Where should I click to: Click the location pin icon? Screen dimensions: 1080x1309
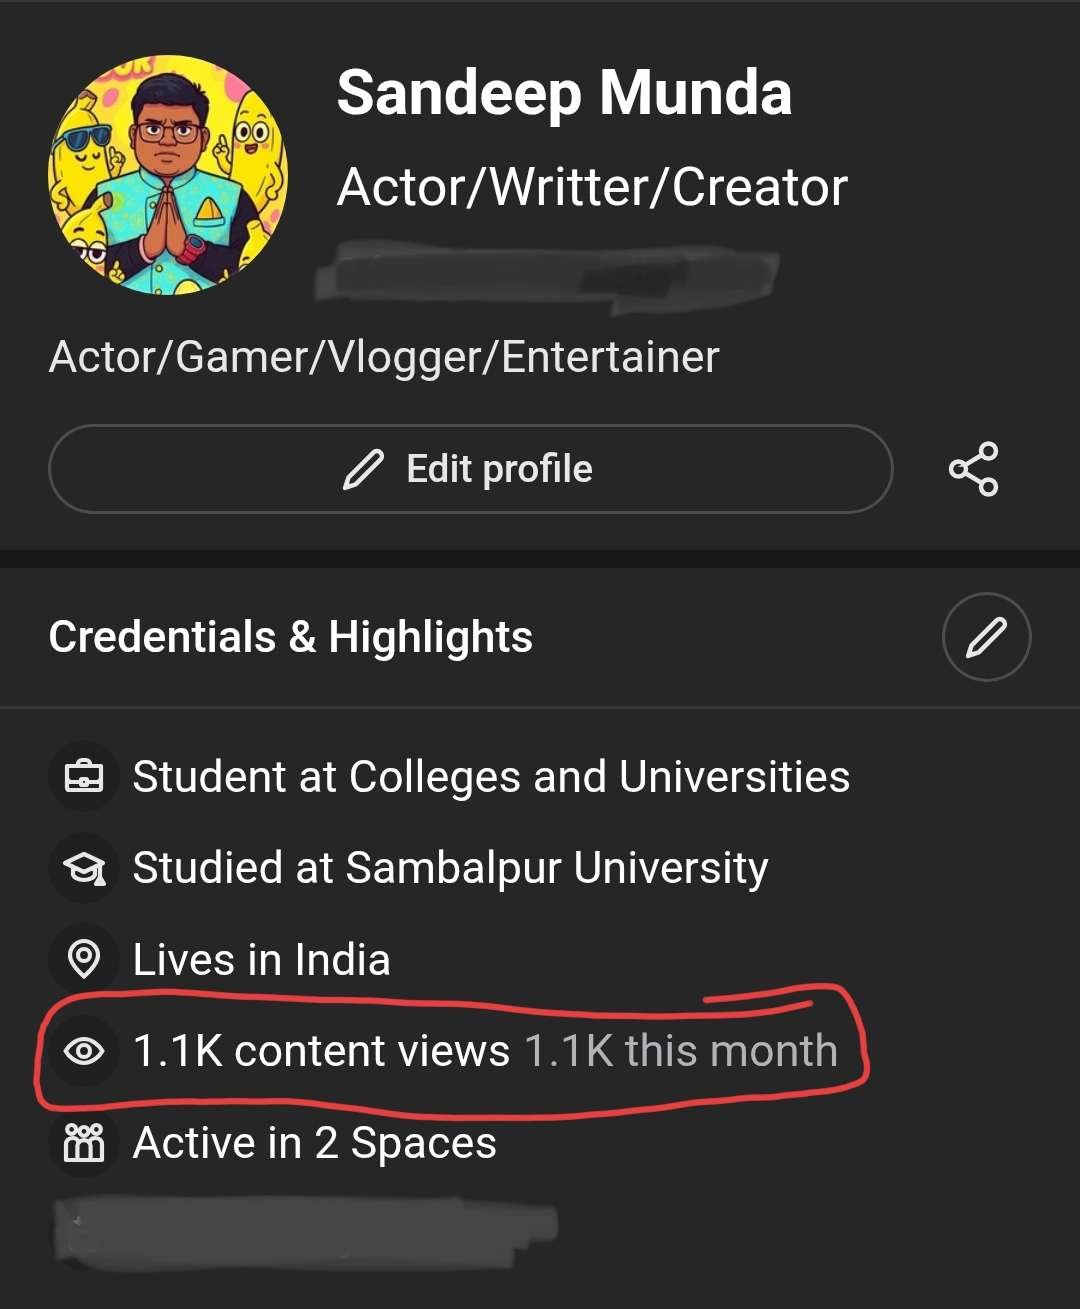click(84, 959)
